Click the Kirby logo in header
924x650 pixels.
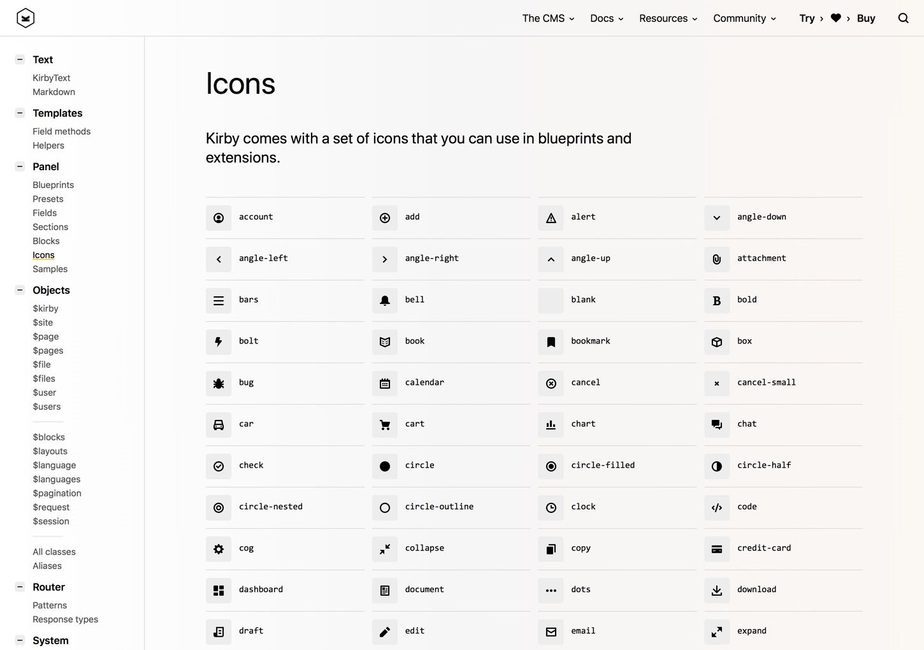[x=25, y=18]
